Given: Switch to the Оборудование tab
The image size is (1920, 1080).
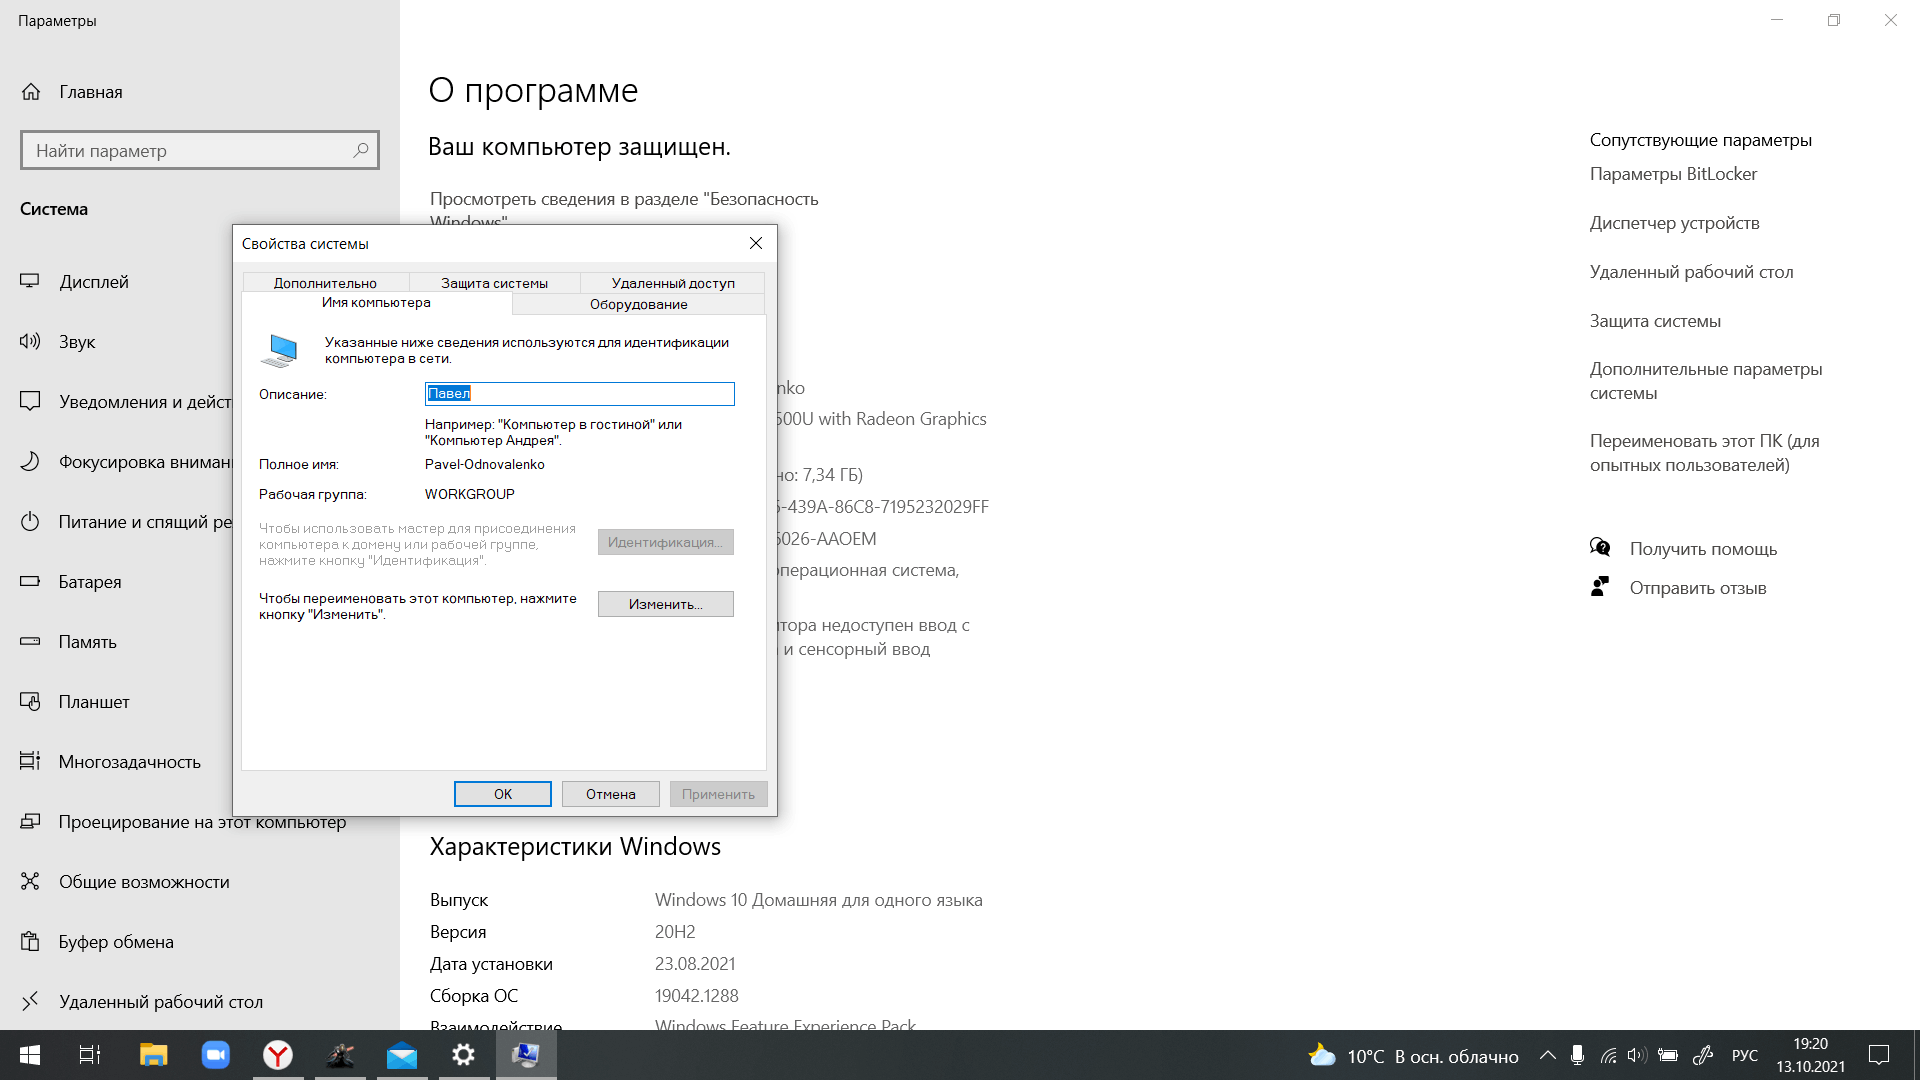Looking at the screenshot, I should pyautogui.click(x=638, y=304).
